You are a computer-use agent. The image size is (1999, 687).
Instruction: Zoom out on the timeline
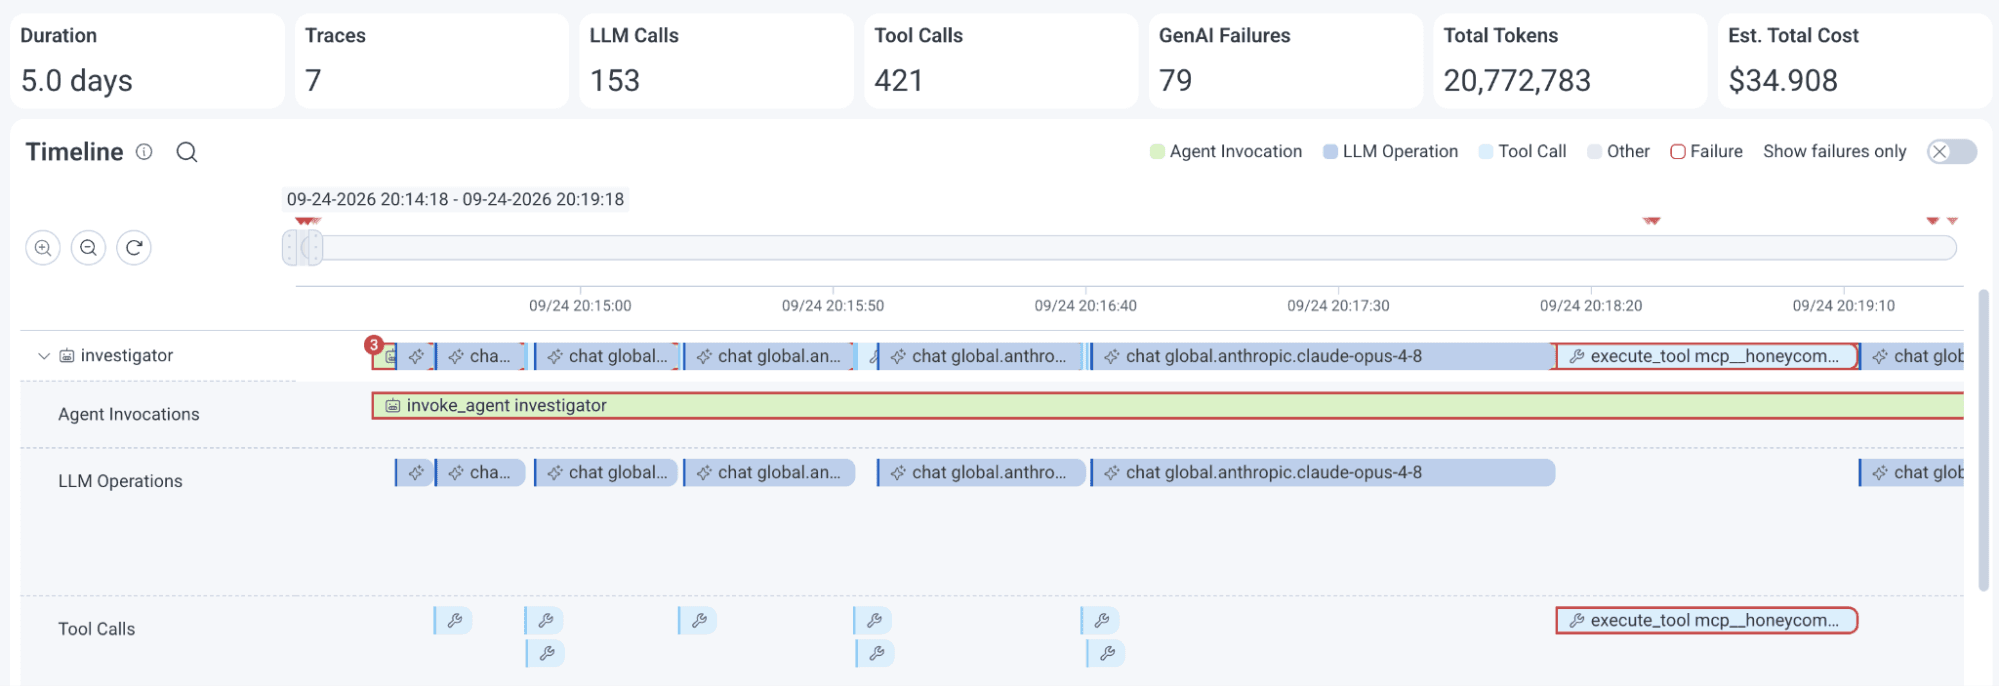click(89, 248)
